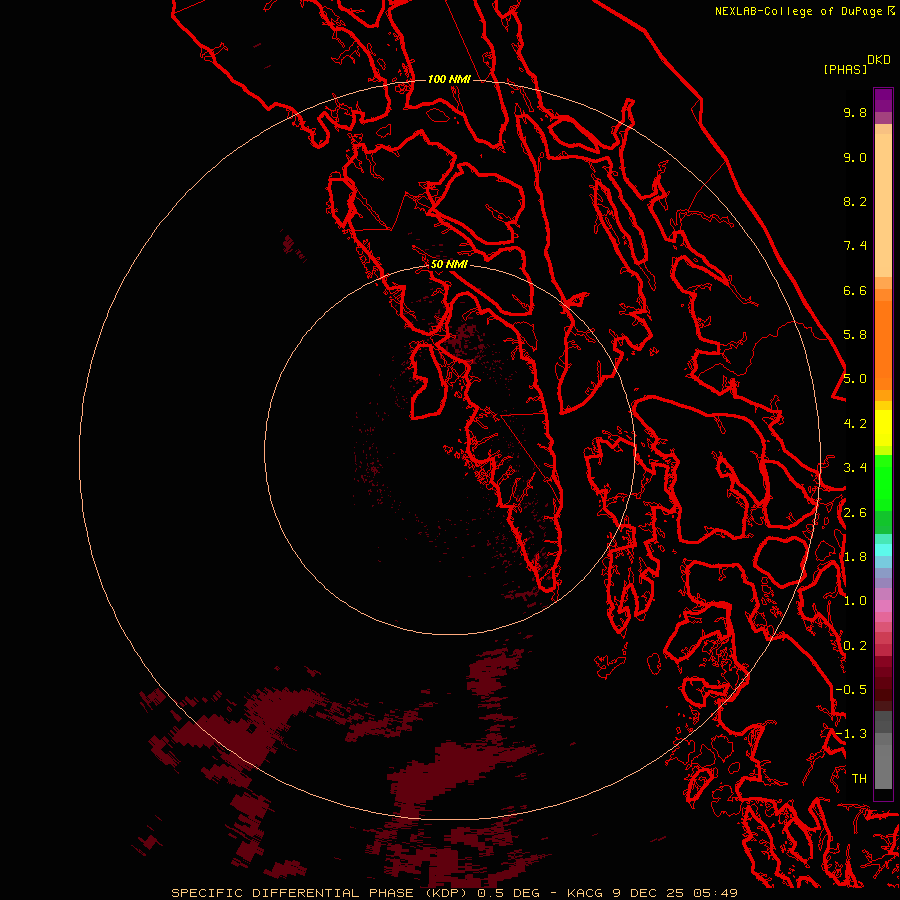Click the TH label at scale bottom

tap(859, 779)
